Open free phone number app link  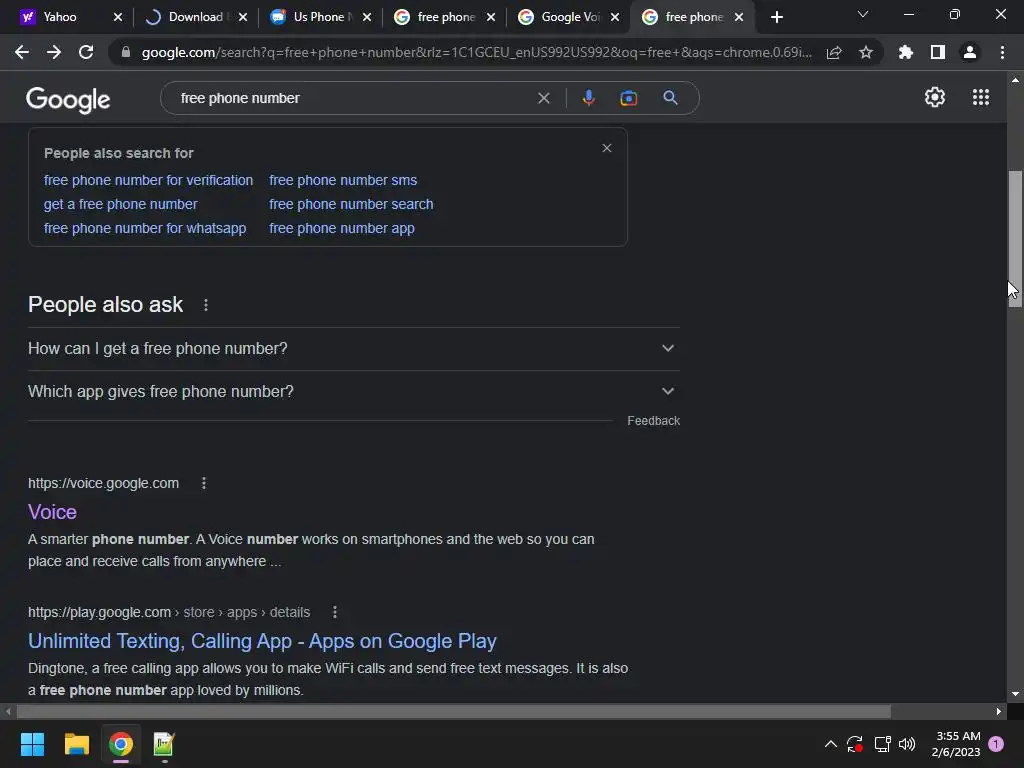point(342,229)
